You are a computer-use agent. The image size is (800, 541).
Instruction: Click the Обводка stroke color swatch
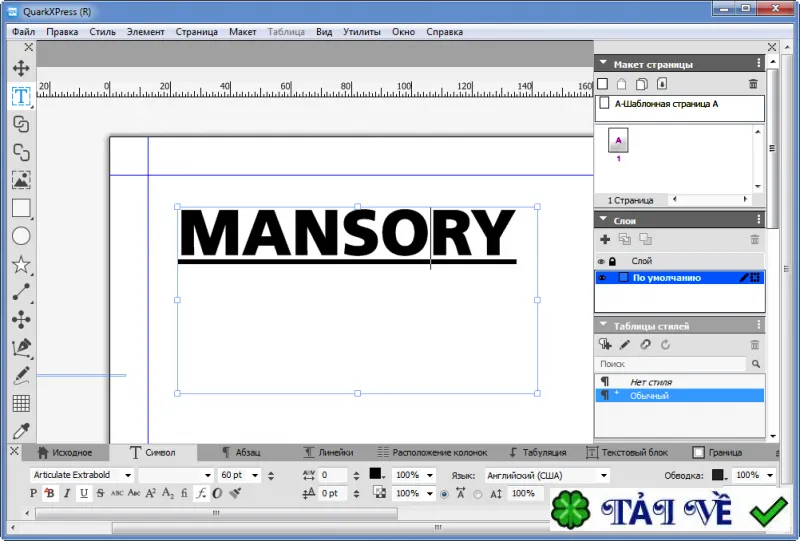tap(717, 475)
